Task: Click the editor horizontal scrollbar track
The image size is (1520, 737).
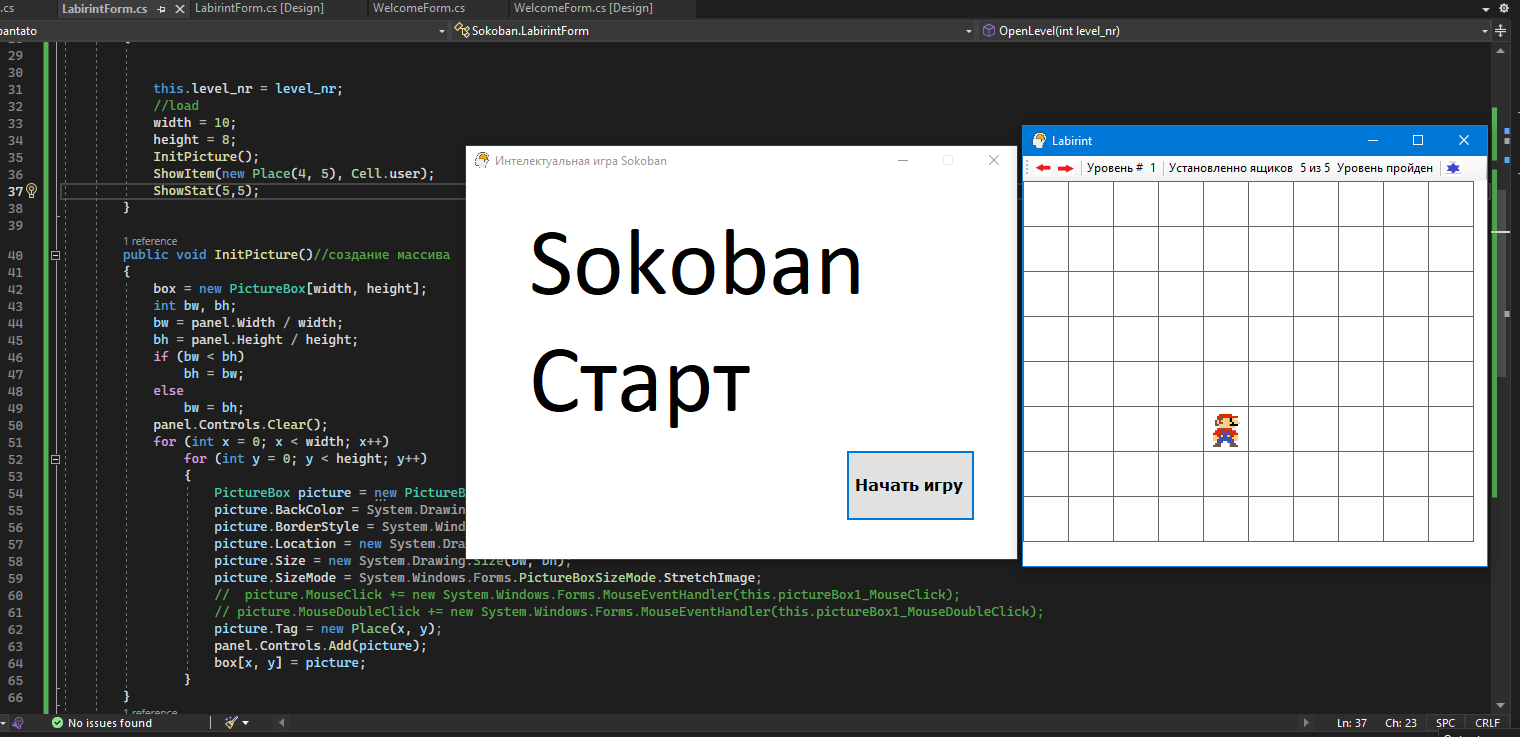Action: [793, 722]
